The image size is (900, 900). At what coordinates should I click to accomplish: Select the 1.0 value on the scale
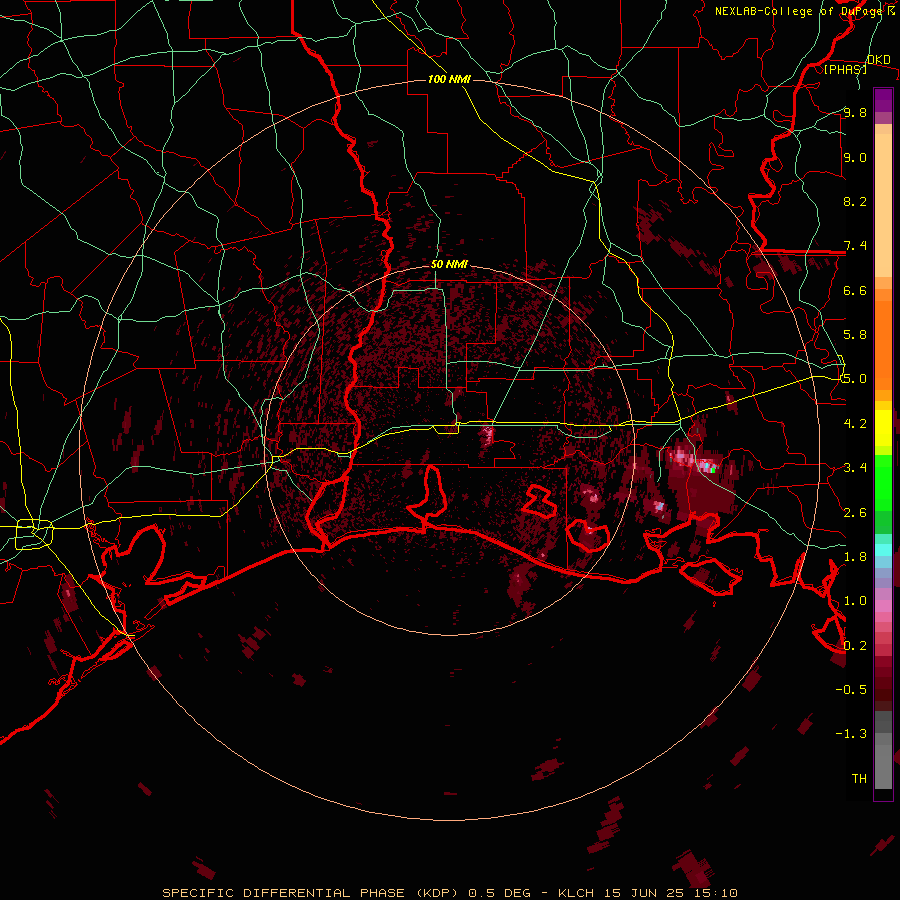click(x=855, y=601)
